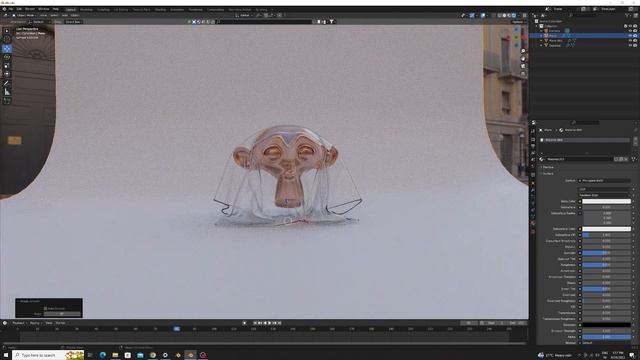This screenshot has width=640, height=360.
Task: Click the Blender icon in taskbar
Action: (190, 355)
